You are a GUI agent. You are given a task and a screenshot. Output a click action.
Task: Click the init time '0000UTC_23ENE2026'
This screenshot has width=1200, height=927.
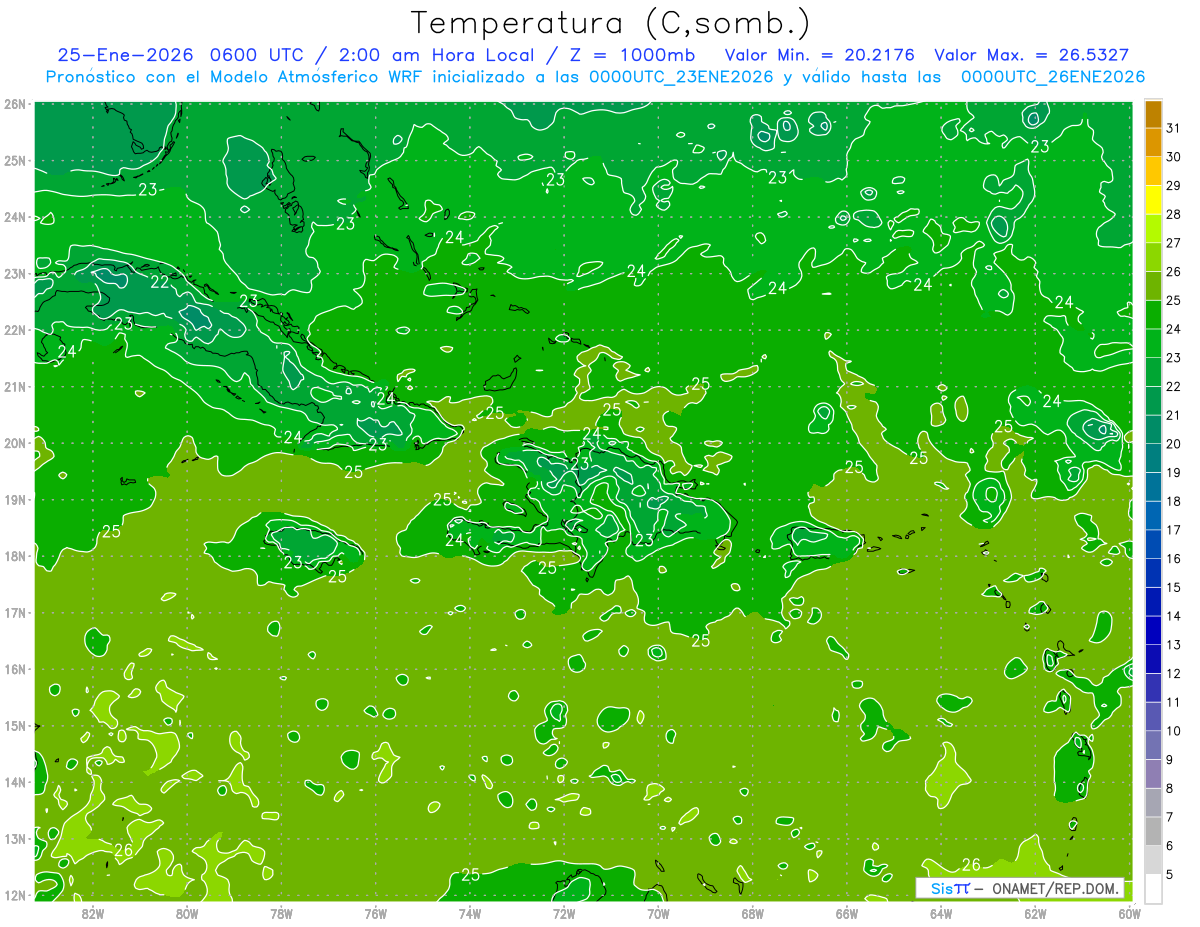[x=681, y=77]
